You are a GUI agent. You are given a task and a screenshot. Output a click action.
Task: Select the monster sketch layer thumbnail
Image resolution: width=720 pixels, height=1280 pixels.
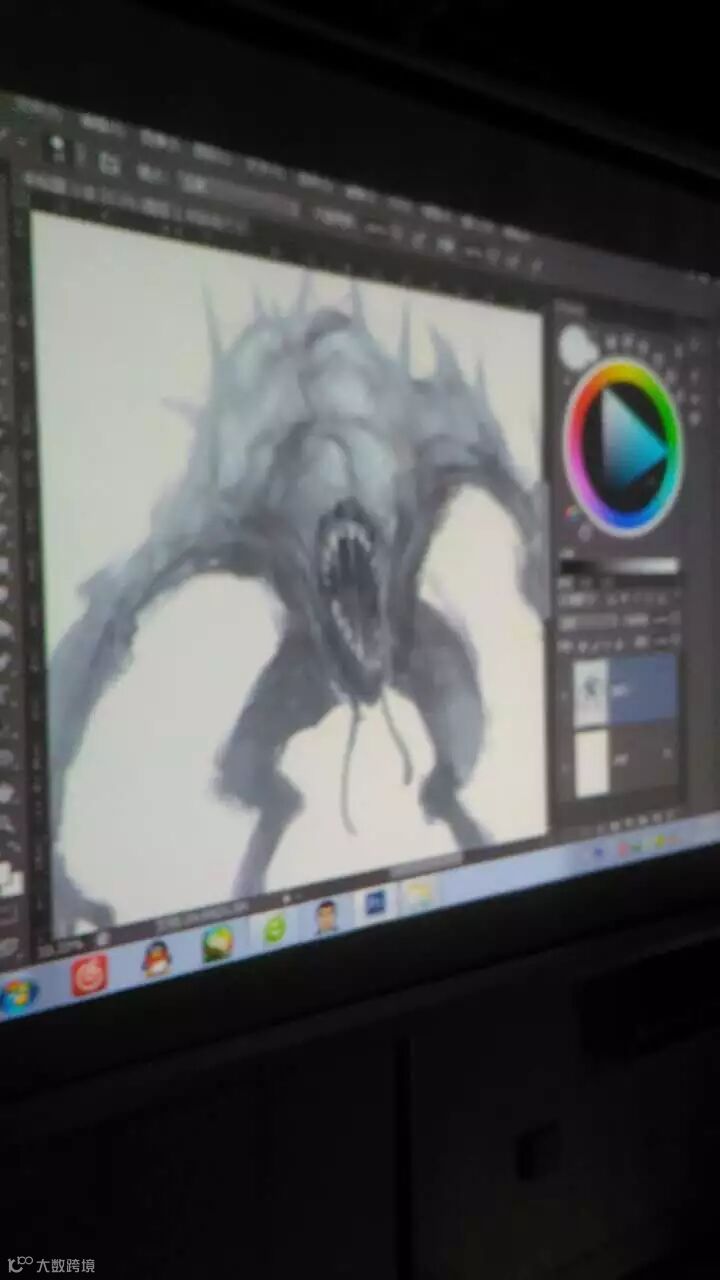click(591, 691)
